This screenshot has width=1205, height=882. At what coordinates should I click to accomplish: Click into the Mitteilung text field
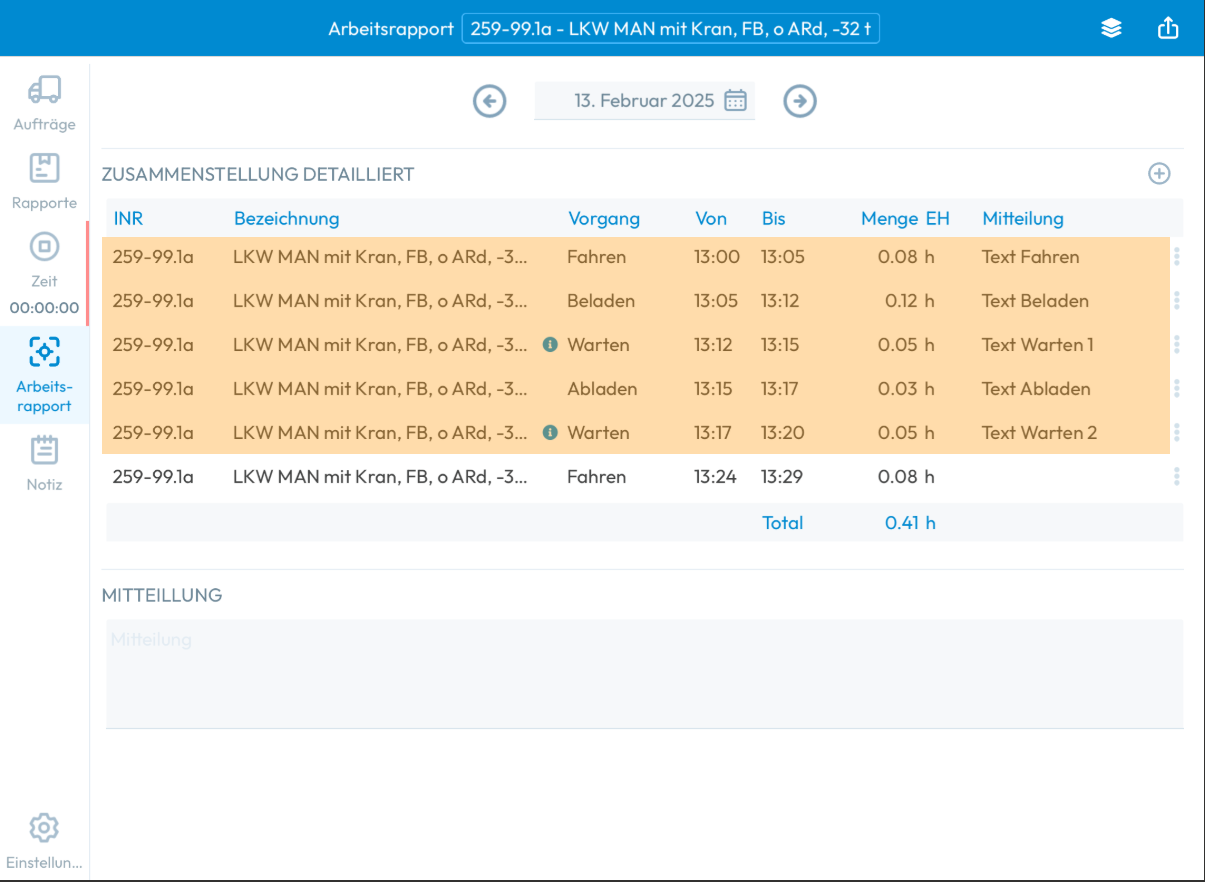(644, 673)
